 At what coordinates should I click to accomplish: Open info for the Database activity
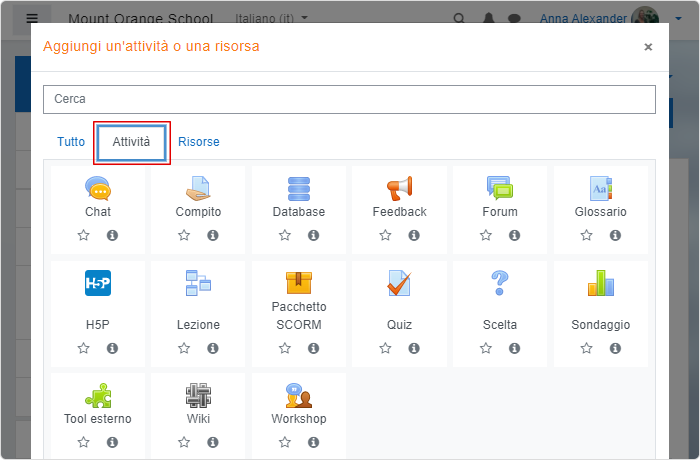pyautogui.click(x=313, y=235)
